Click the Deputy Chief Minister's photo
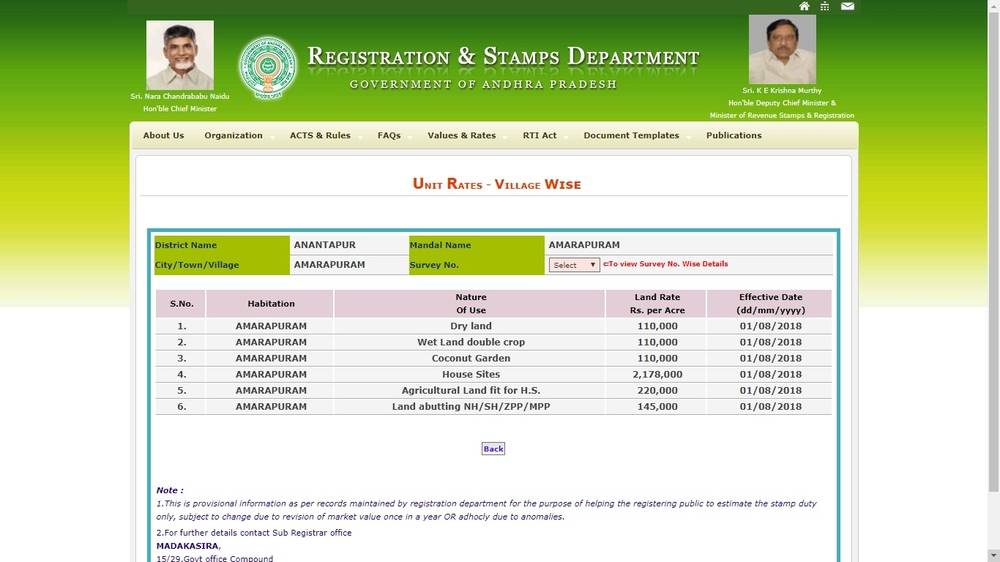Screen dimensions: 1000x562 click(x=782, y=50)
